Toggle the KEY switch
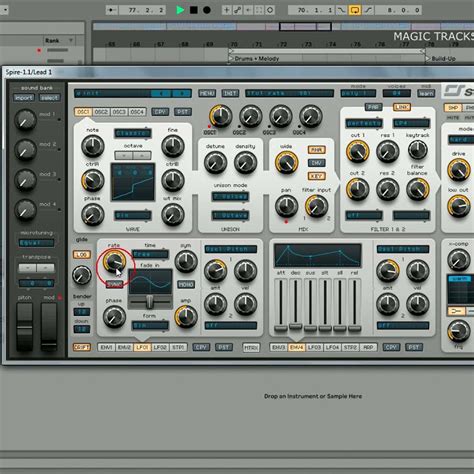This screenshot has width=474, height=474. click(x=316, y=176)
